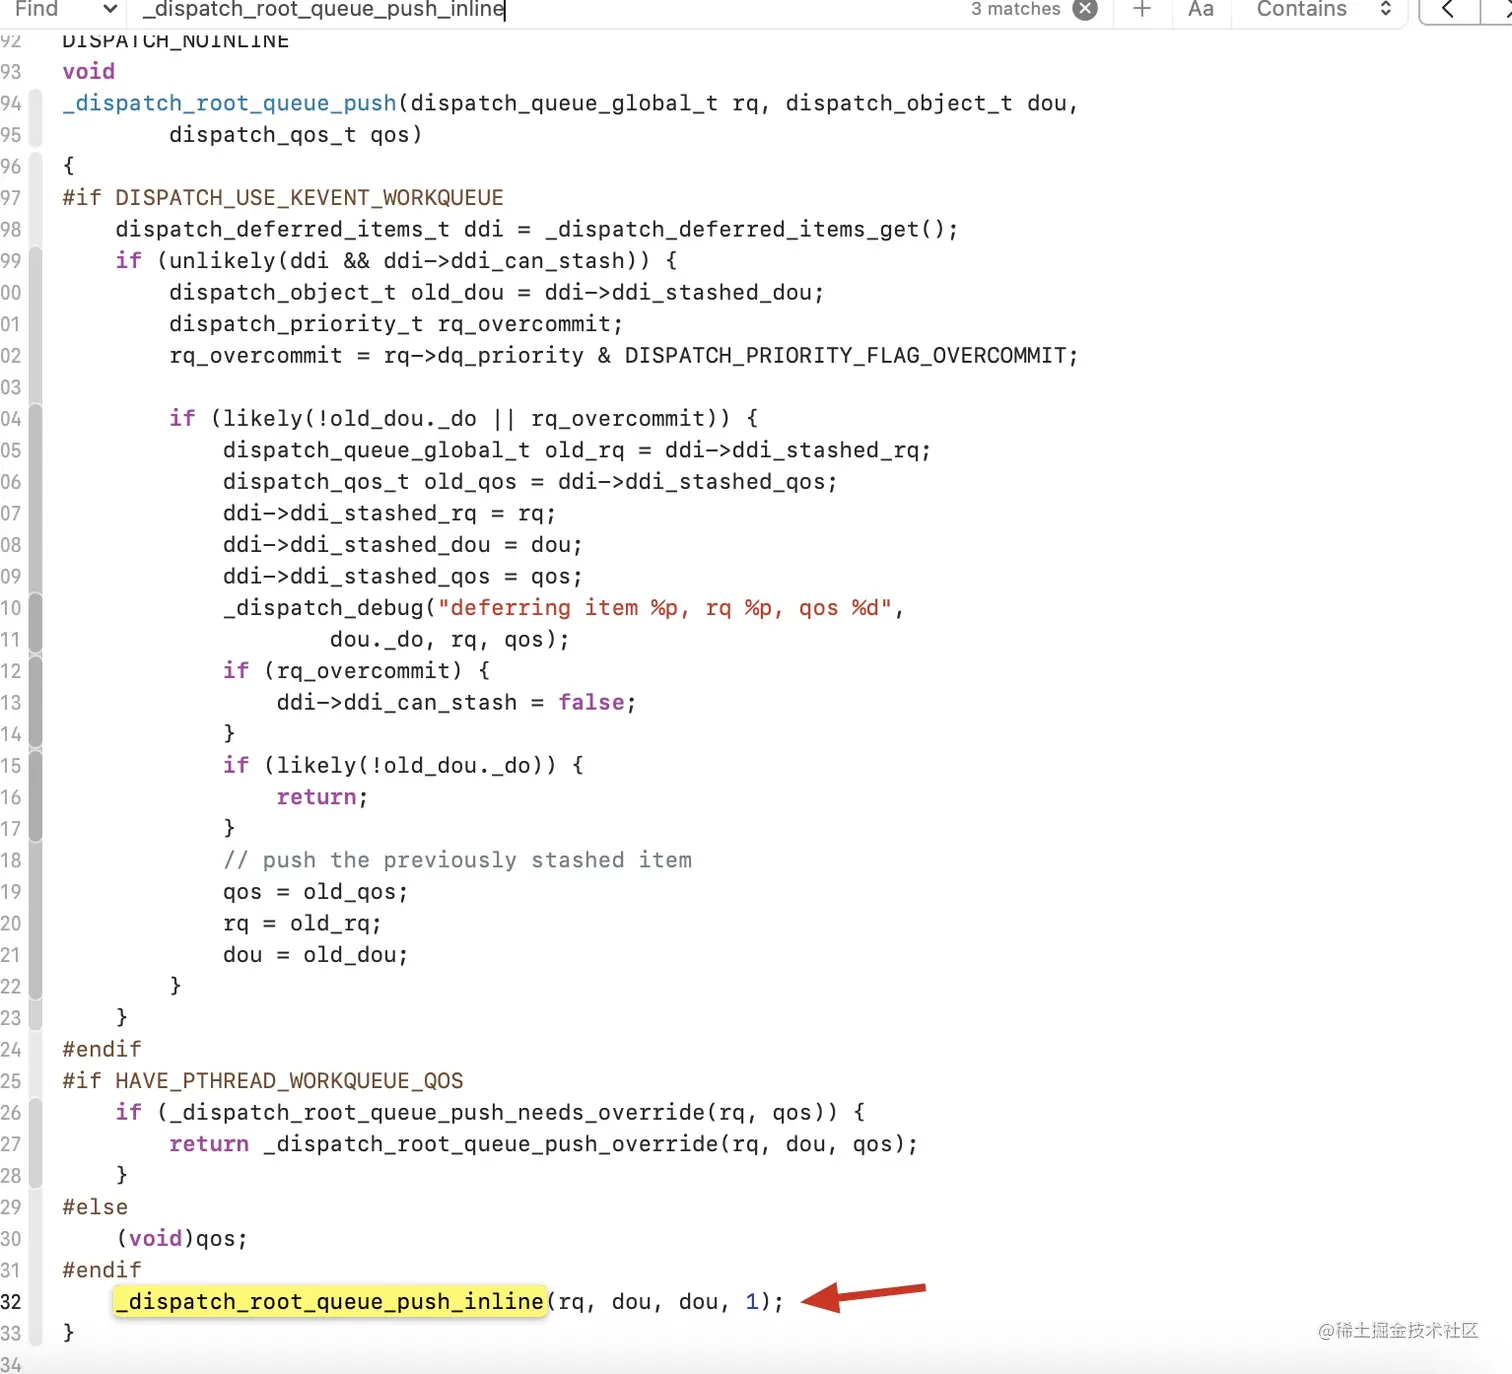This screenshot has width=1512, height=1374.
Task: Click the DISPATCH_USE_KEVENT_WORKQUEUE macro text
Action: click(x=309, y=197)
